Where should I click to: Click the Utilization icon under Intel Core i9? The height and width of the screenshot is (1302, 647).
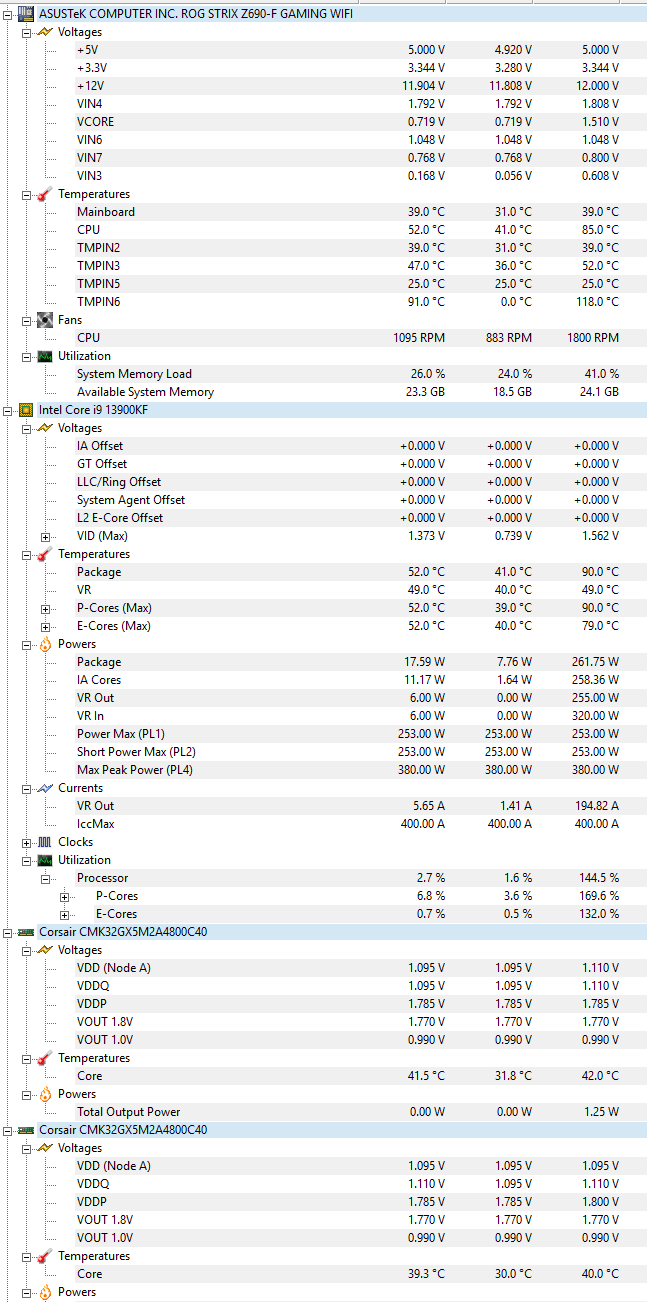(x=44, y=860)
